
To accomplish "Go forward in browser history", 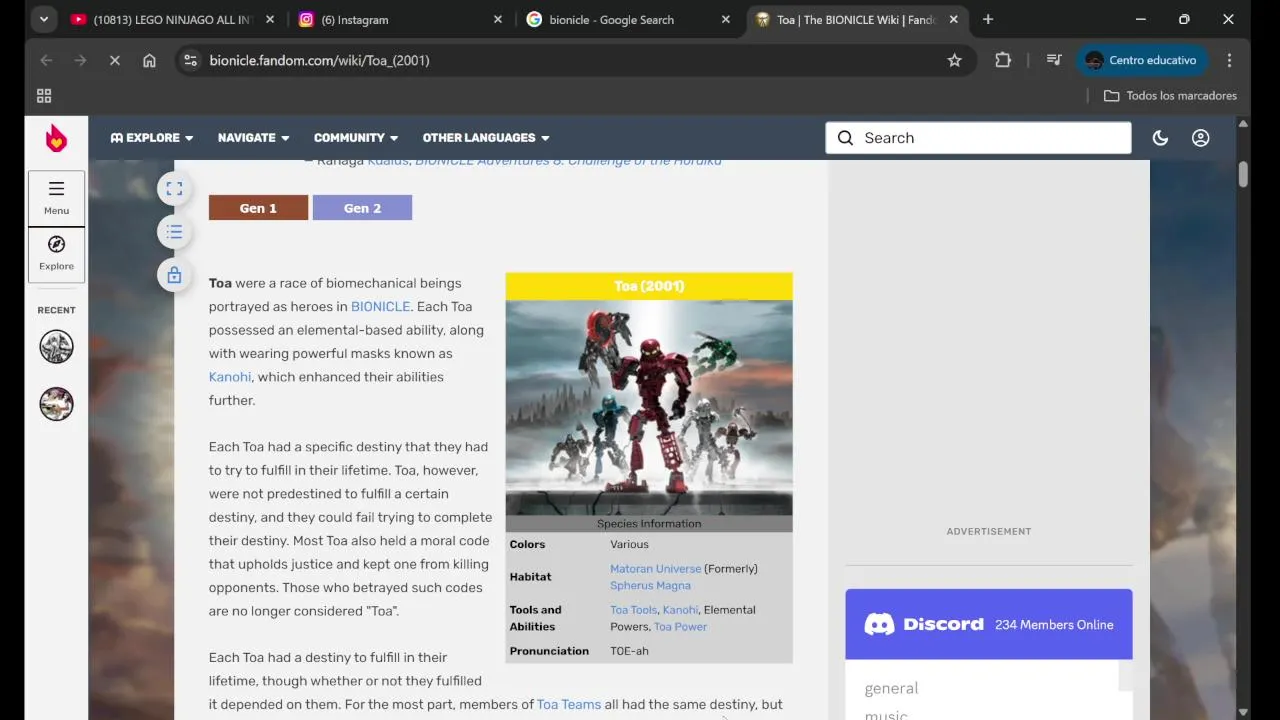I will [x=81, y=60].
